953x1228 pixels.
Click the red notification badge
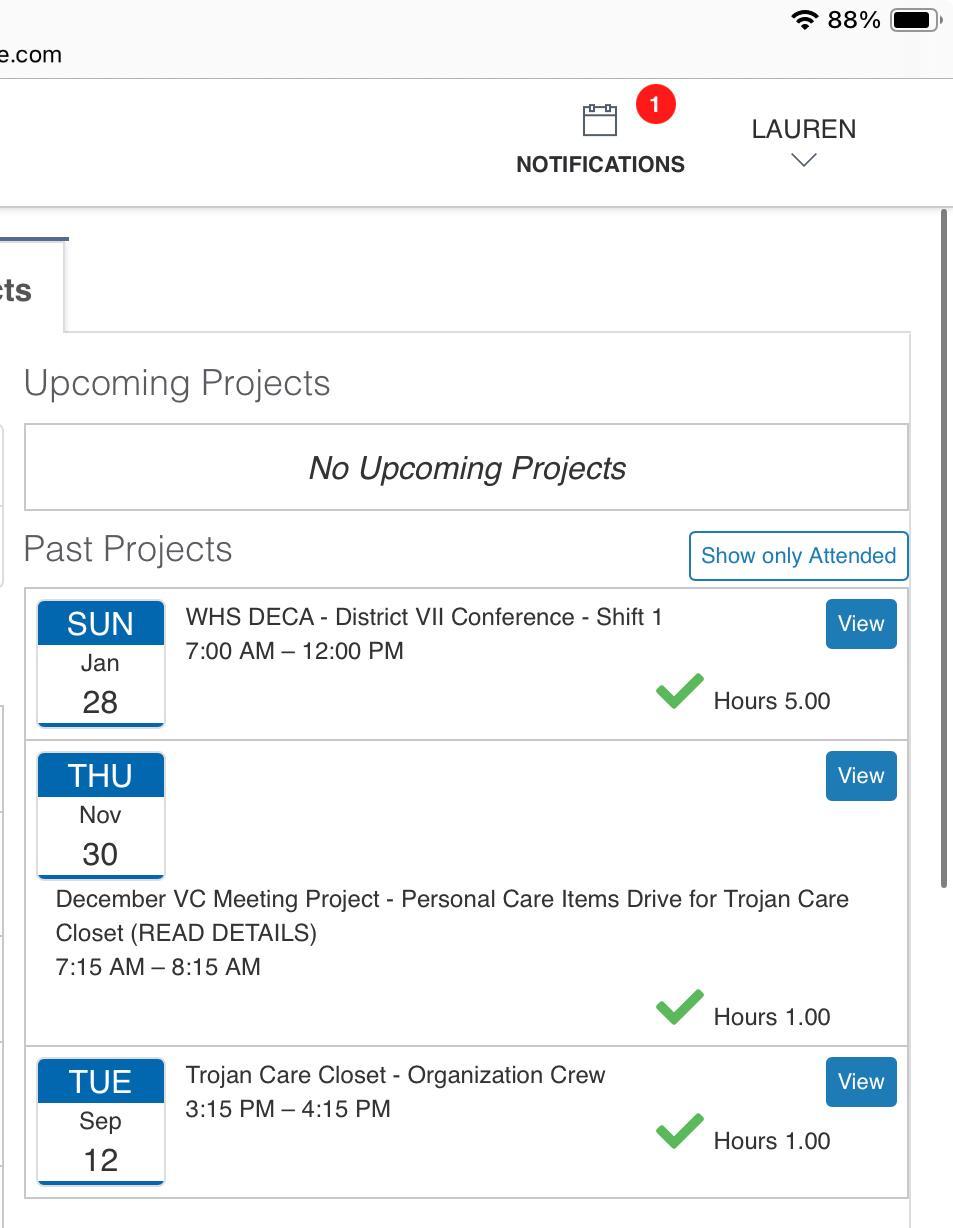point(655,104)
